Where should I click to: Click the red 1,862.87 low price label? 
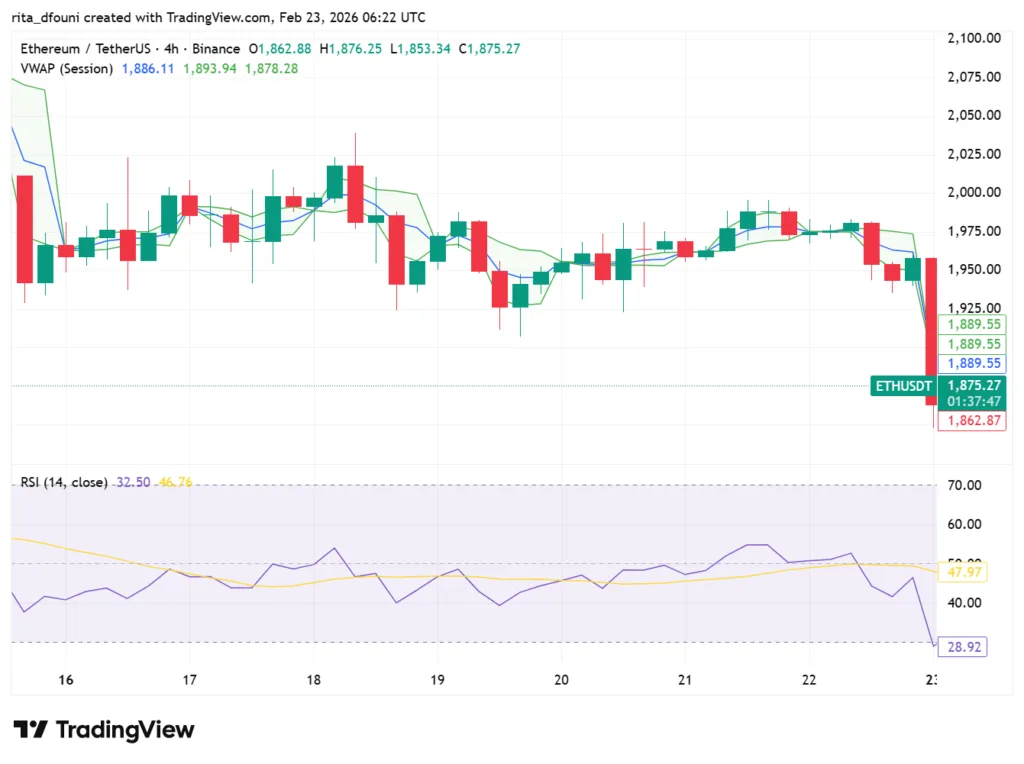972,421
